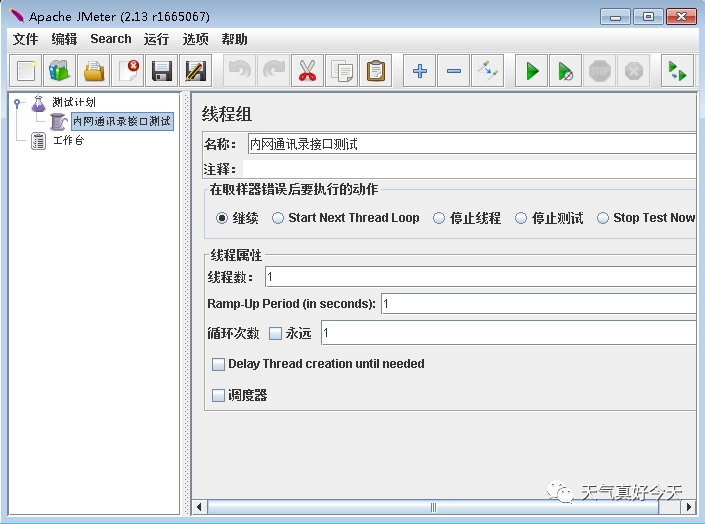705x524 pixels.
Task: Open the 运行 menu
Action: (156, 39)
